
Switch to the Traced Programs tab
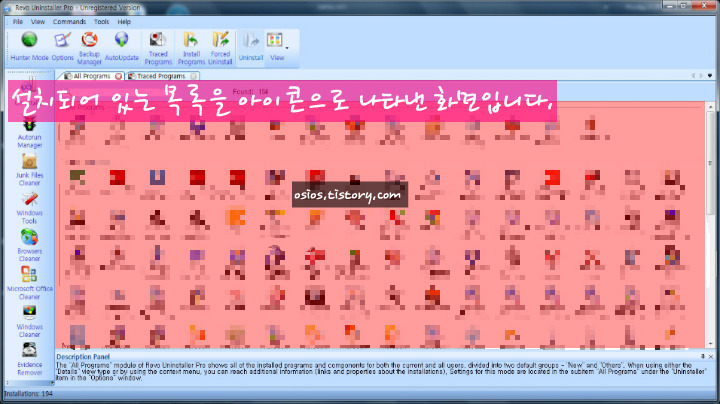(161, 76)
